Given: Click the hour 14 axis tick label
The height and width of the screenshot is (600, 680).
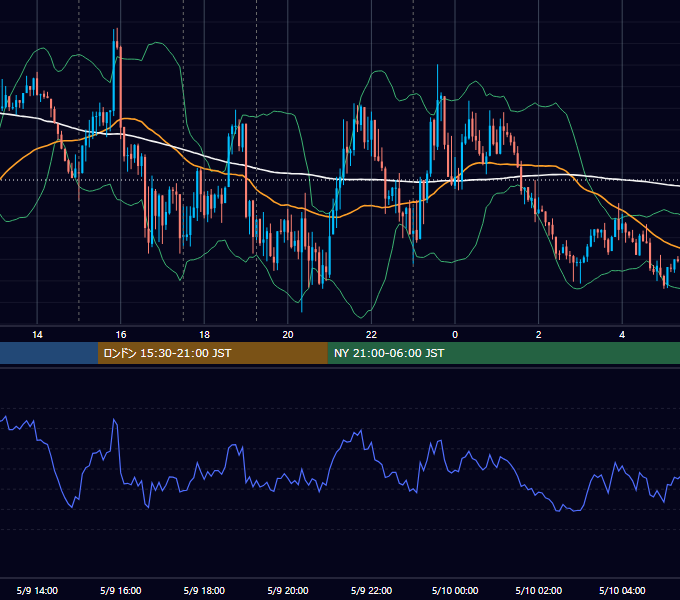Looking at the screenshot, I should coord(37,335).
